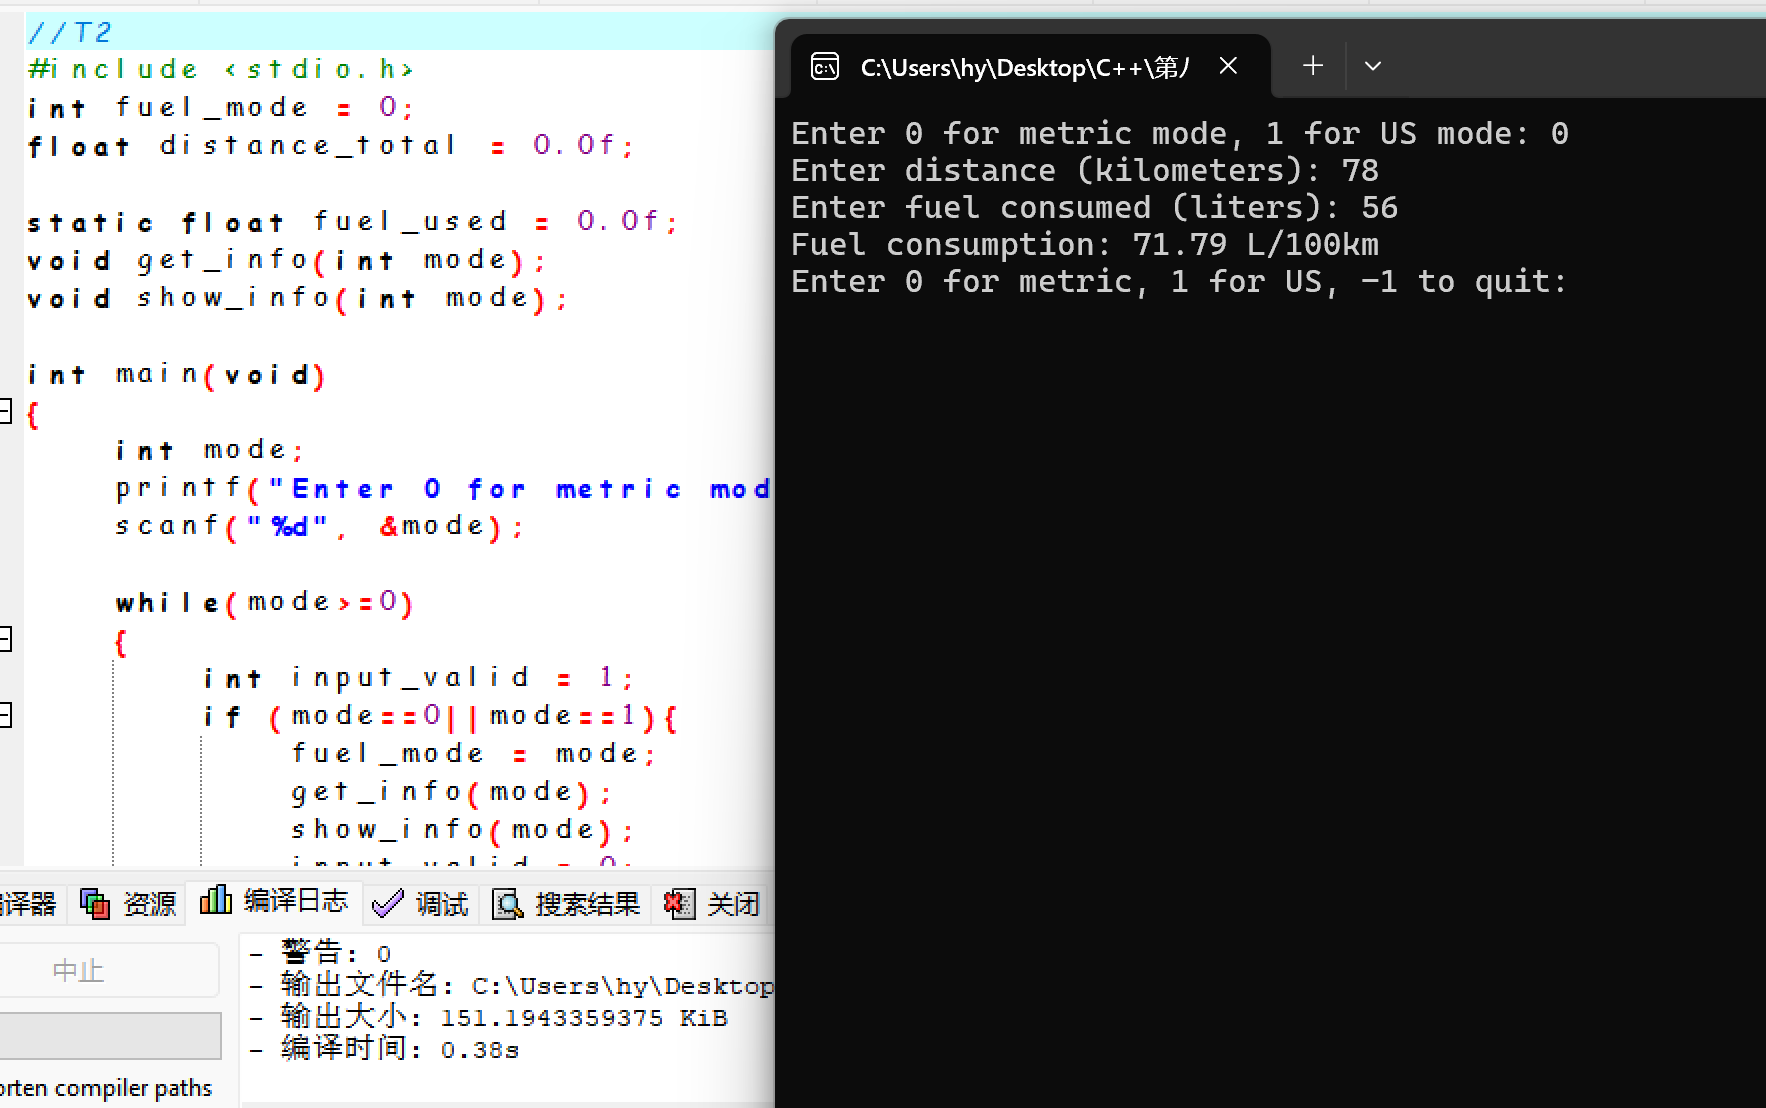Open a new terminal tab with plus
Image resolution: width=1766 pixels, height=1108 pixels.
[1313, 66]
